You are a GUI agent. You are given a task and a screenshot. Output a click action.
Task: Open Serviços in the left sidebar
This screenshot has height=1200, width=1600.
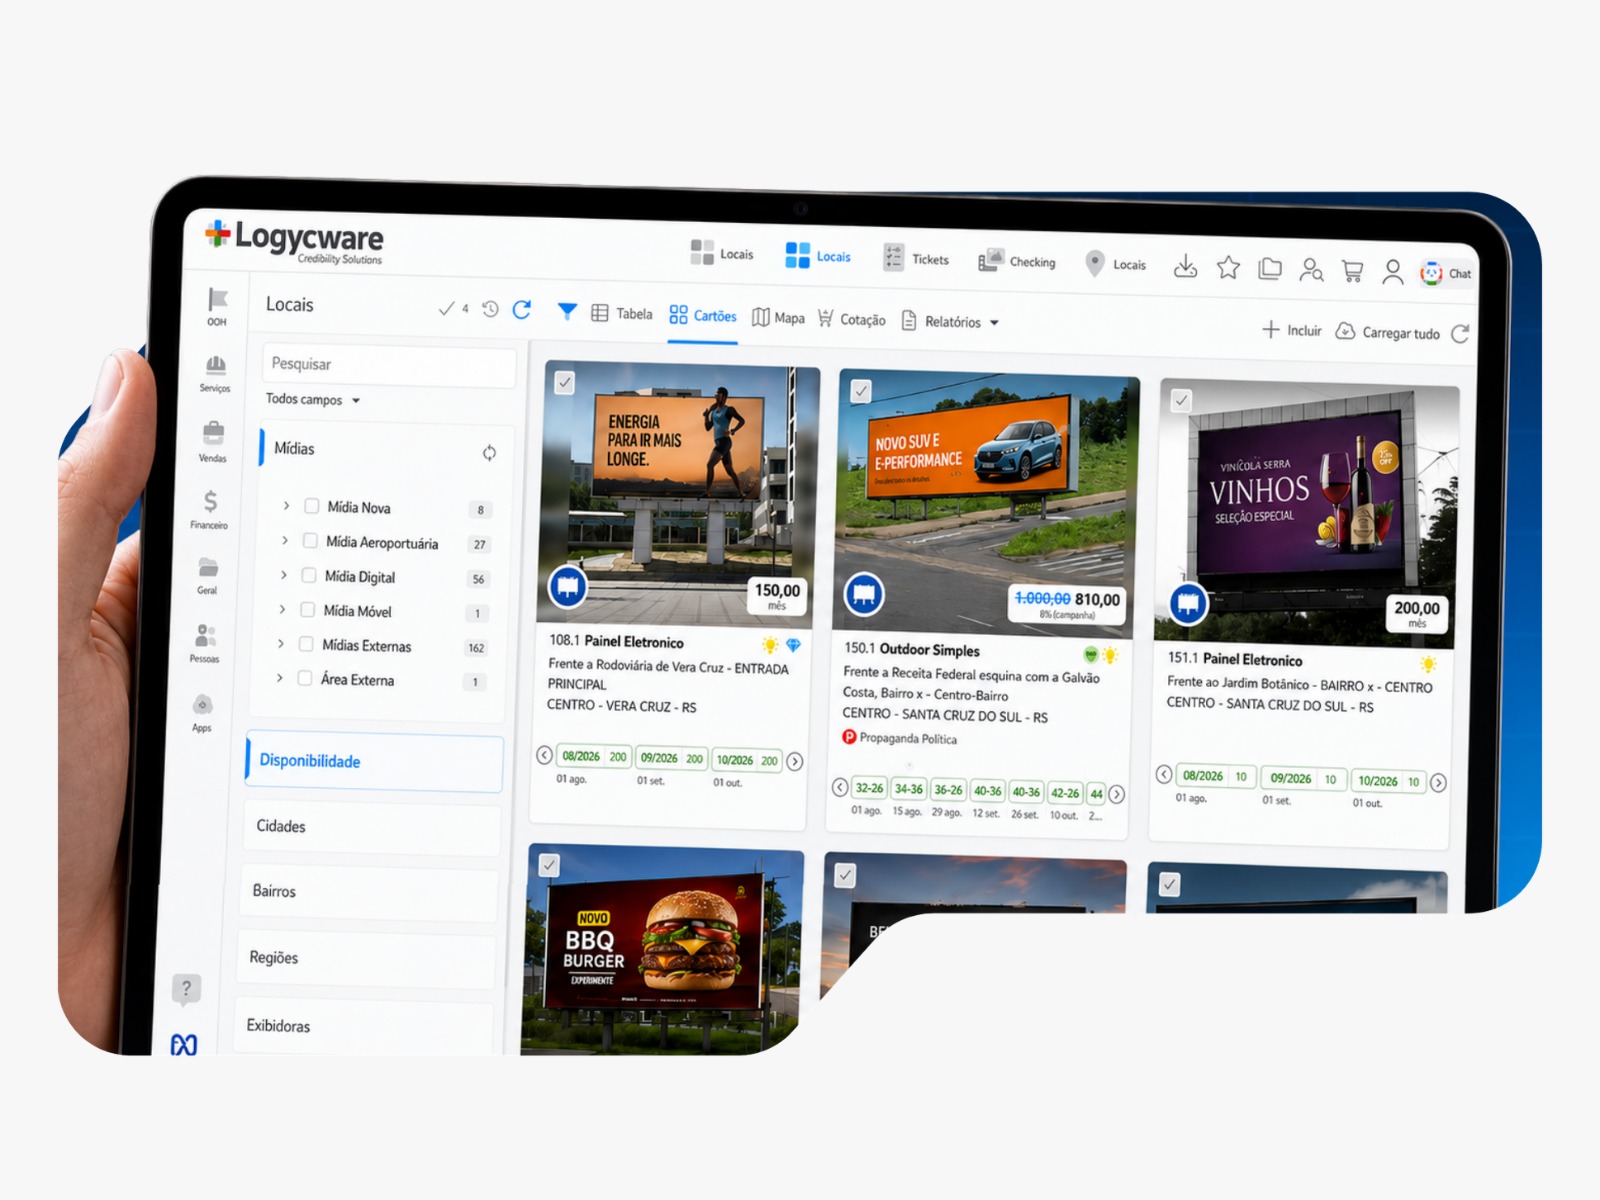215,374
